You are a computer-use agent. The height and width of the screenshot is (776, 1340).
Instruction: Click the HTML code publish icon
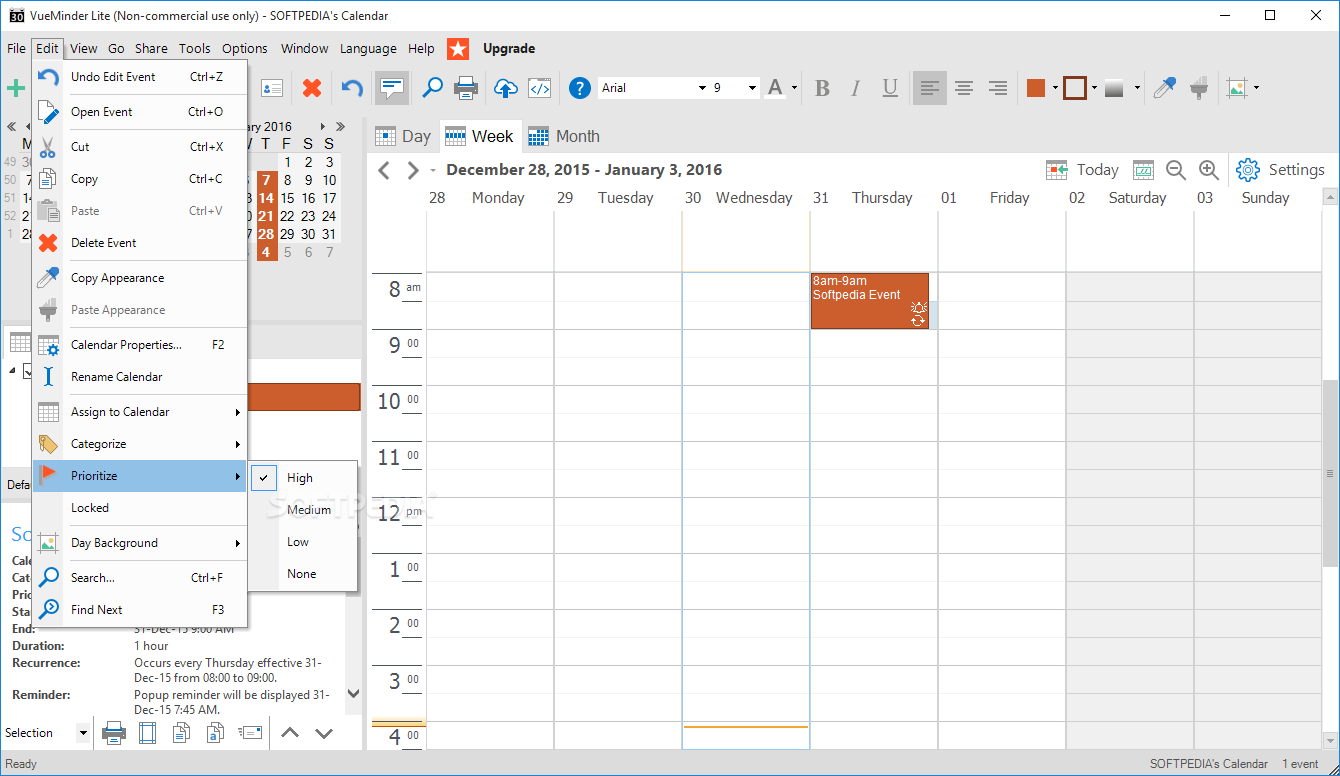click(540, 88)
